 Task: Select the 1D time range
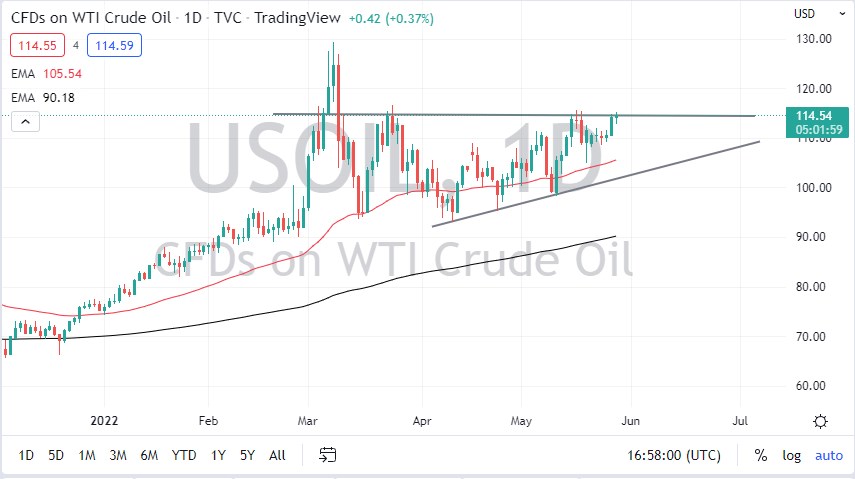(x=26, y=455)
